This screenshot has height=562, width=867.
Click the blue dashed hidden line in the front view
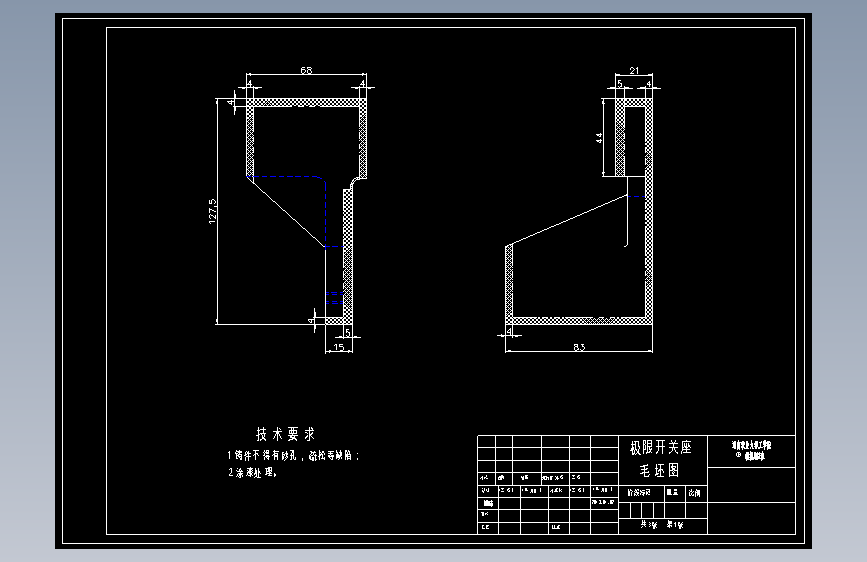287,177
